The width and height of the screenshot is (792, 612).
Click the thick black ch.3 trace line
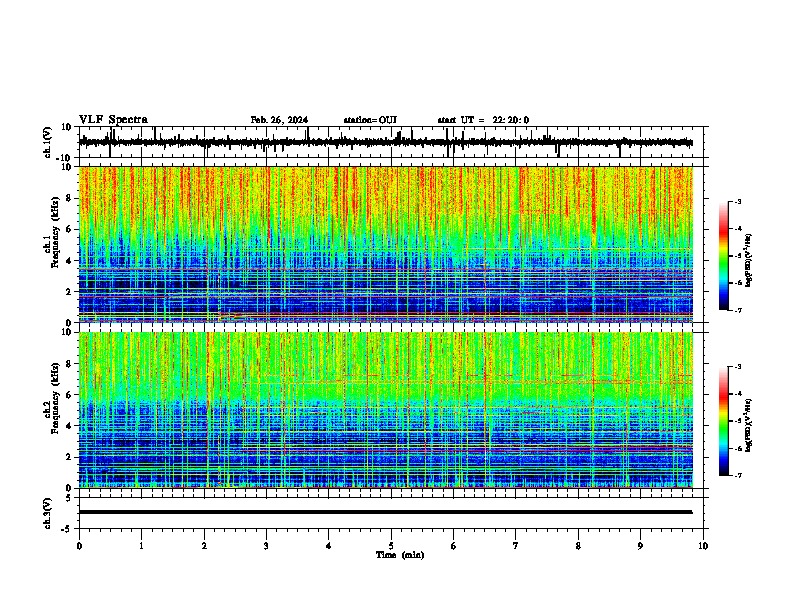point(385,512)
